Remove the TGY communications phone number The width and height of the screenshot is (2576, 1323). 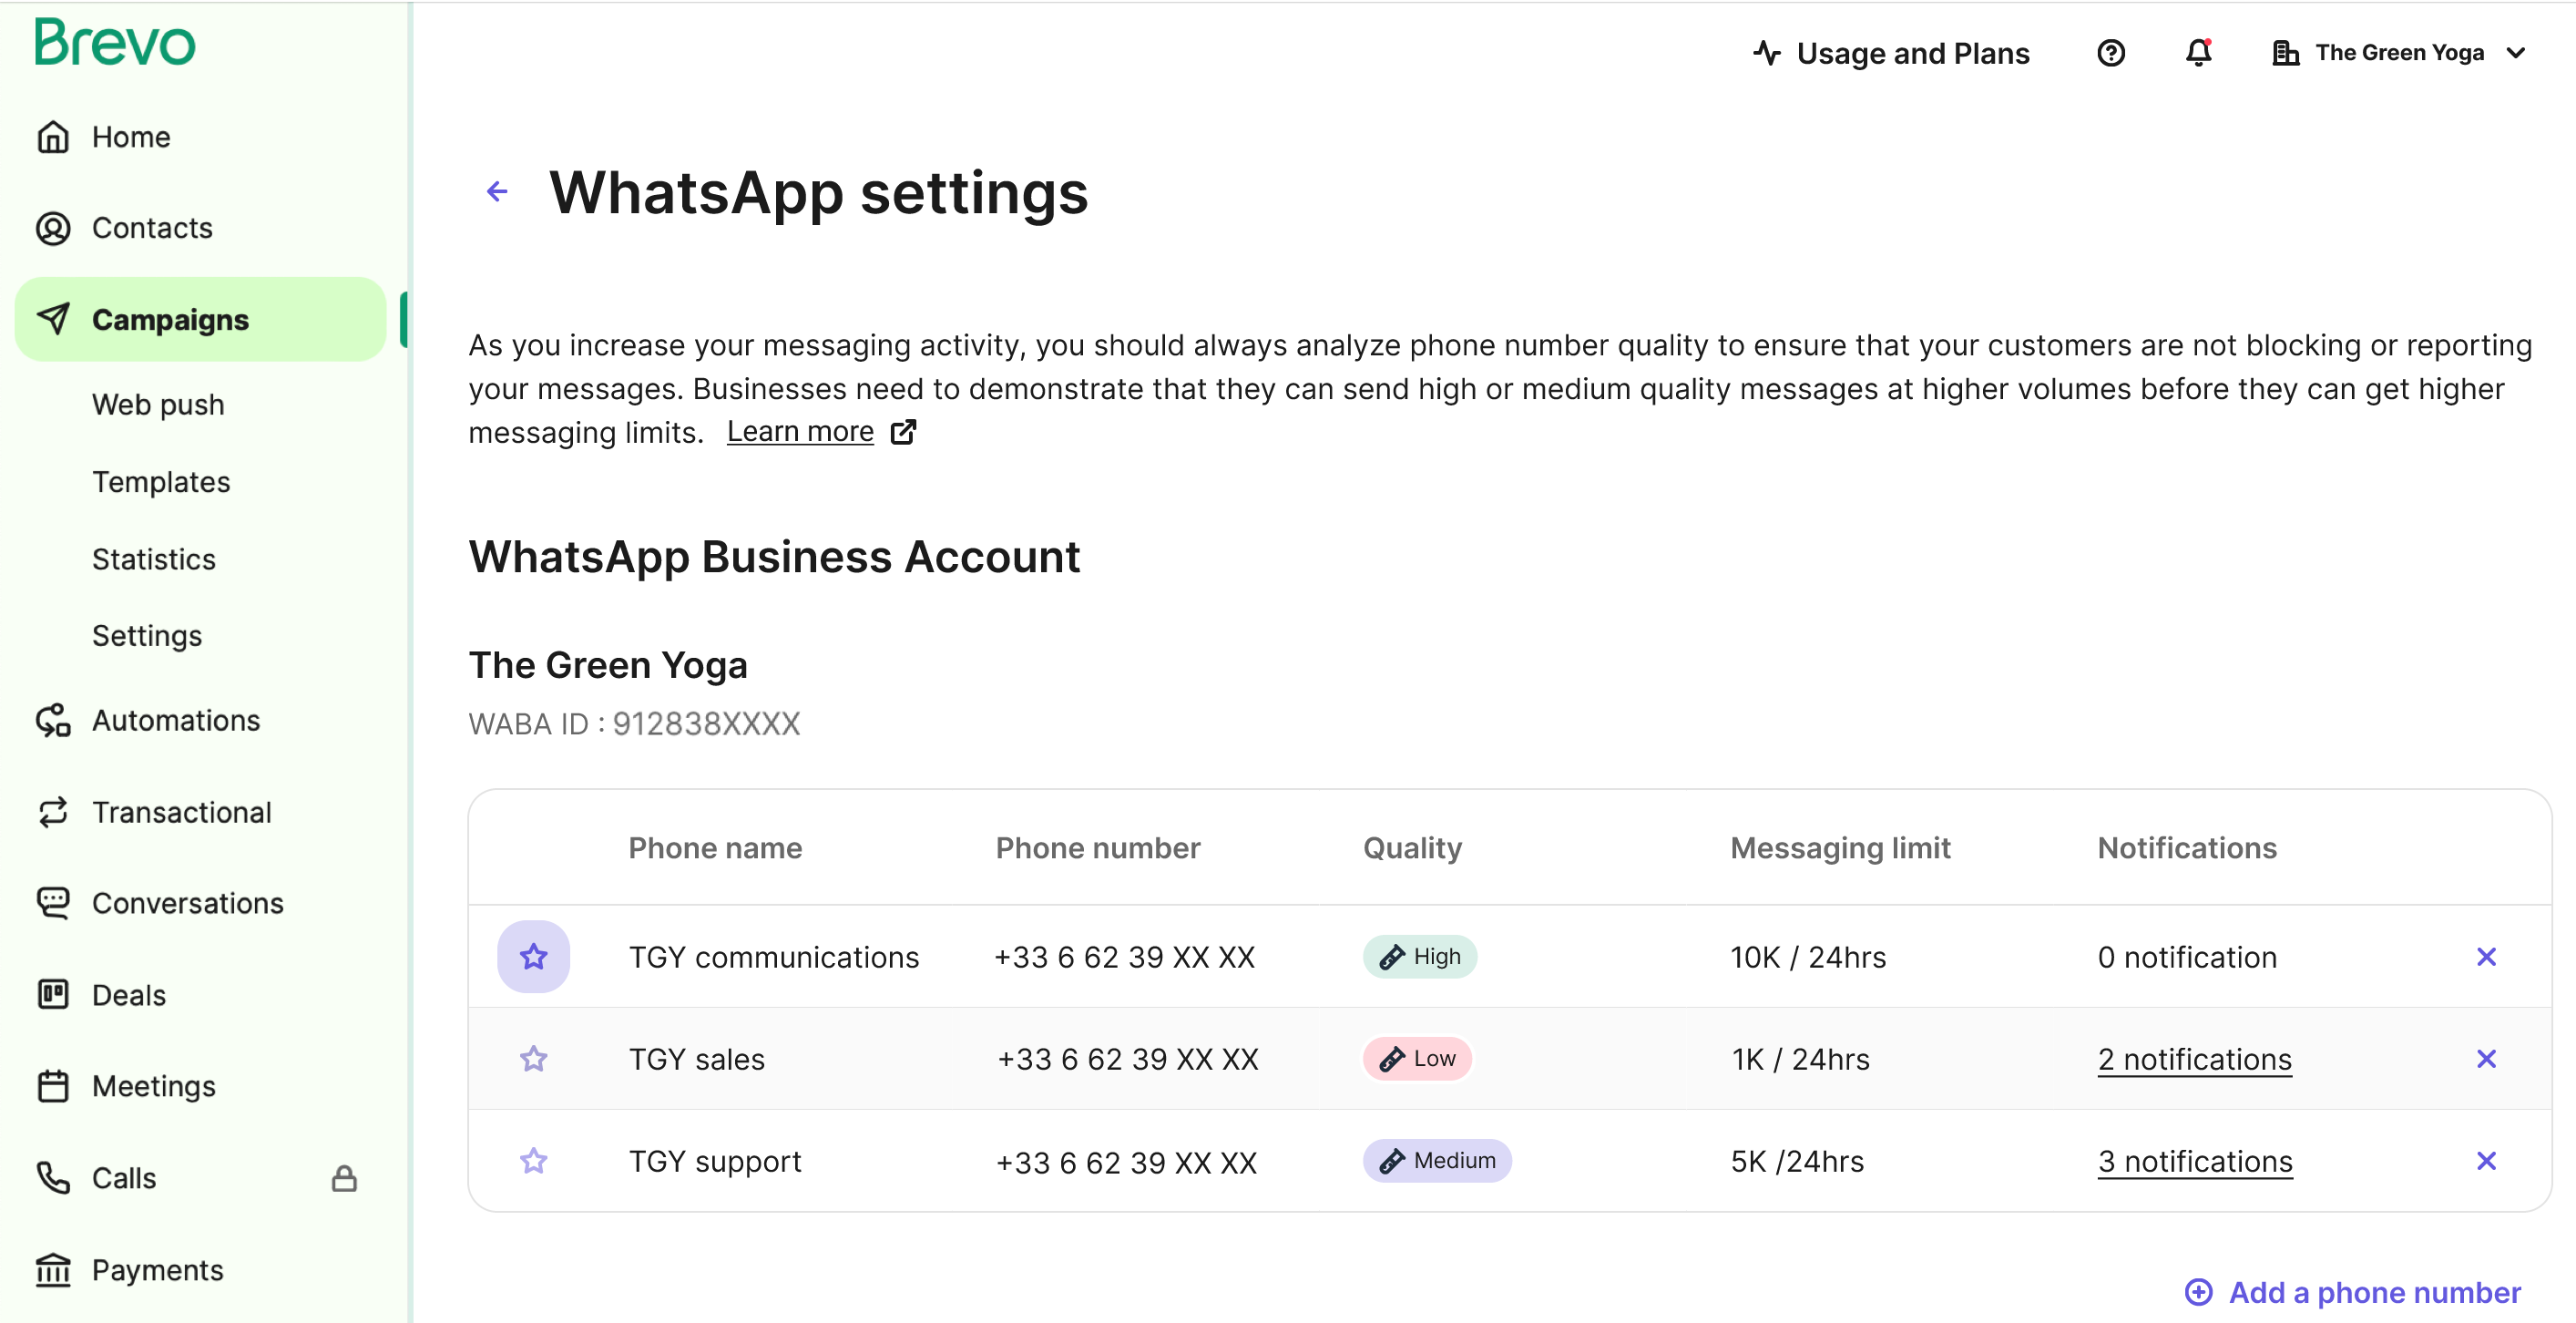tap(2486, 957)
